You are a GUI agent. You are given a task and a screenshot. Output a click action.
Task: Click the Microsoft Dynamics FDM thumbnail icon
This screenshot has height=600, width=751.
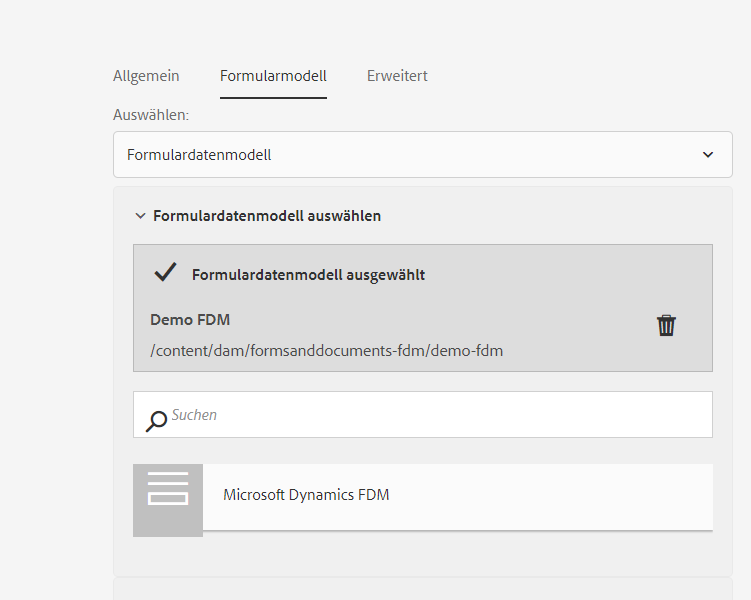[168, 500]
